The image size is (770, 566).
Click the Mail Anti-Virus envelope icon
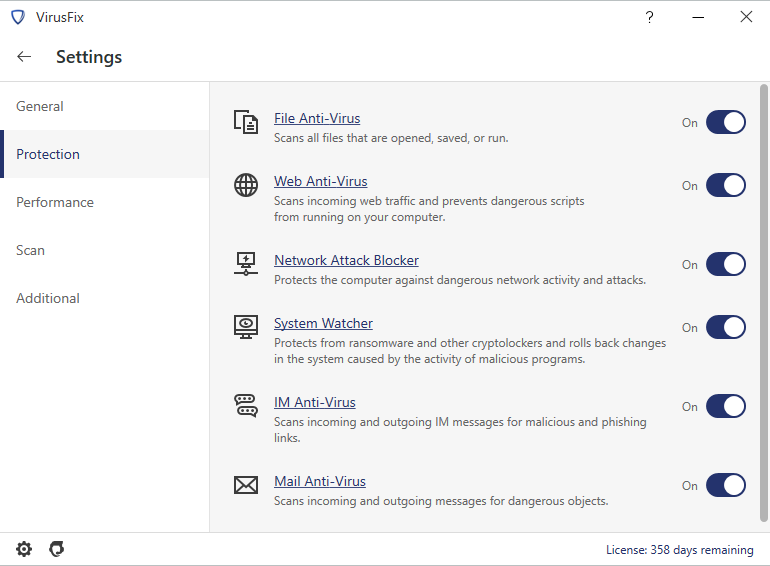pyautogui.click(x=246, y=485)
